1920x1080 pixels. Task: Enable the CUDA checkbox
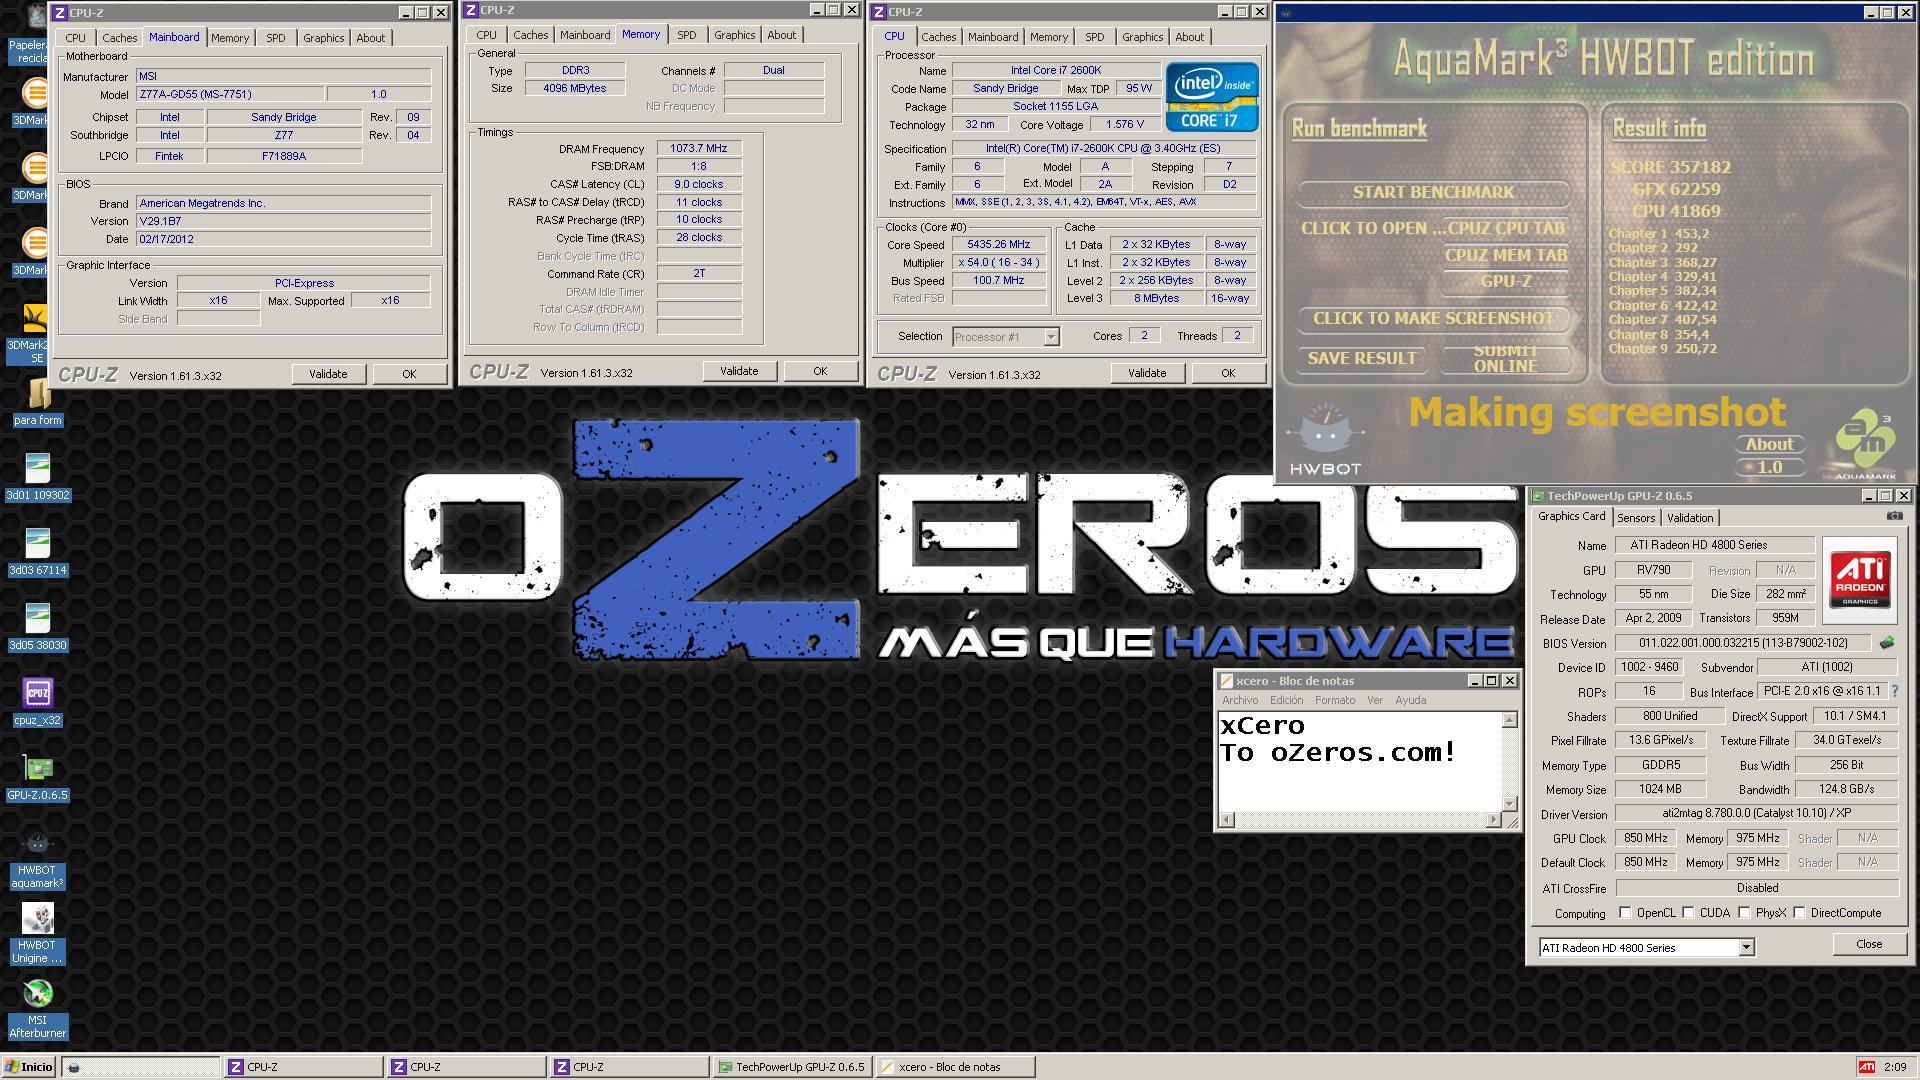click(x=1688, y=912)
